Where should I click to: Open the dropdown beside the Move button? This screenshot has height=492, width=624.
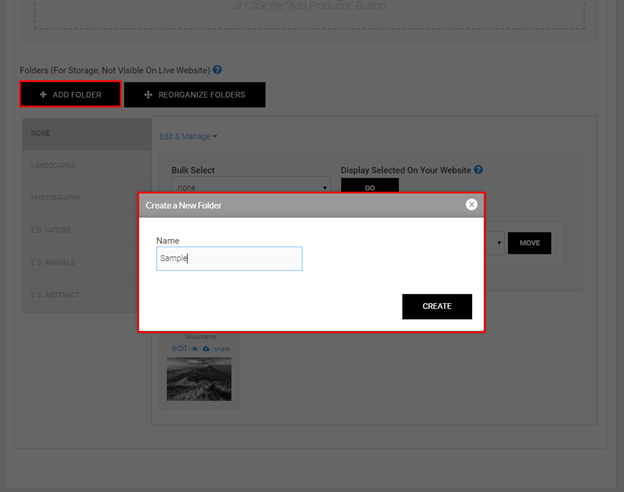click(x=498, y=243)
